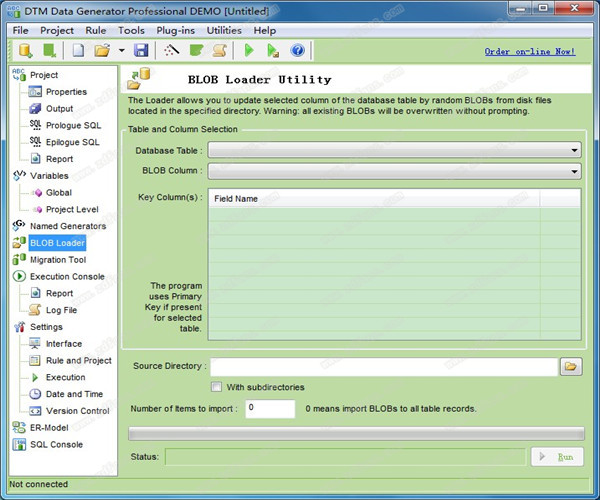
Task: Click the Status output field
Action: (x=345, y=457)
